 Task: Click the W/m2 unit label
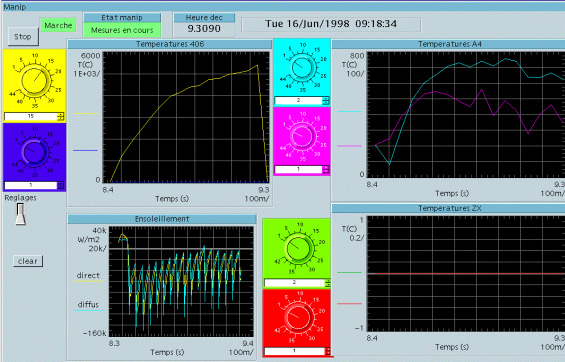pyautogui.click(x=88, y=240)
